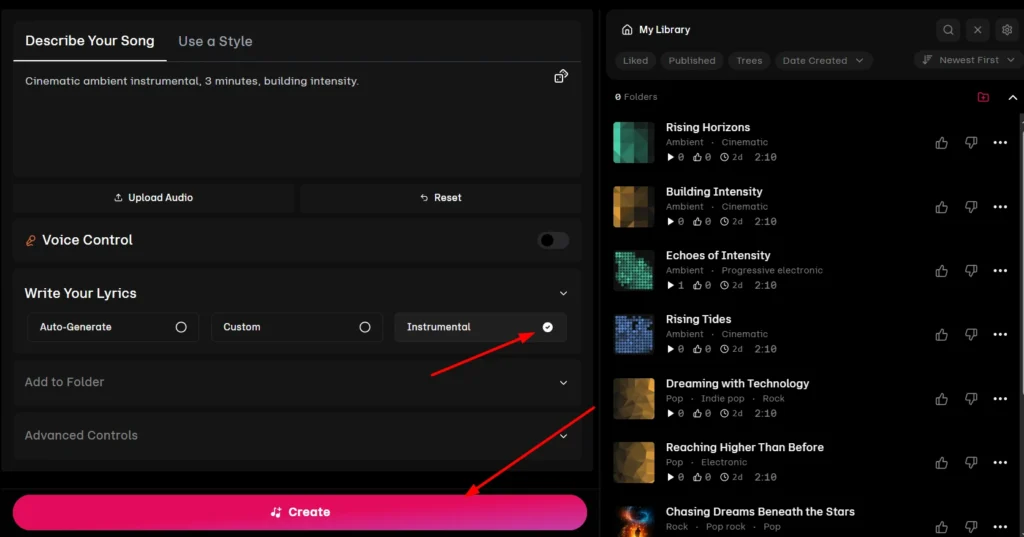Filter library by Liked
Viewport: 1024px width, 537px height.
pyautogui.click(x=635, y=60)
